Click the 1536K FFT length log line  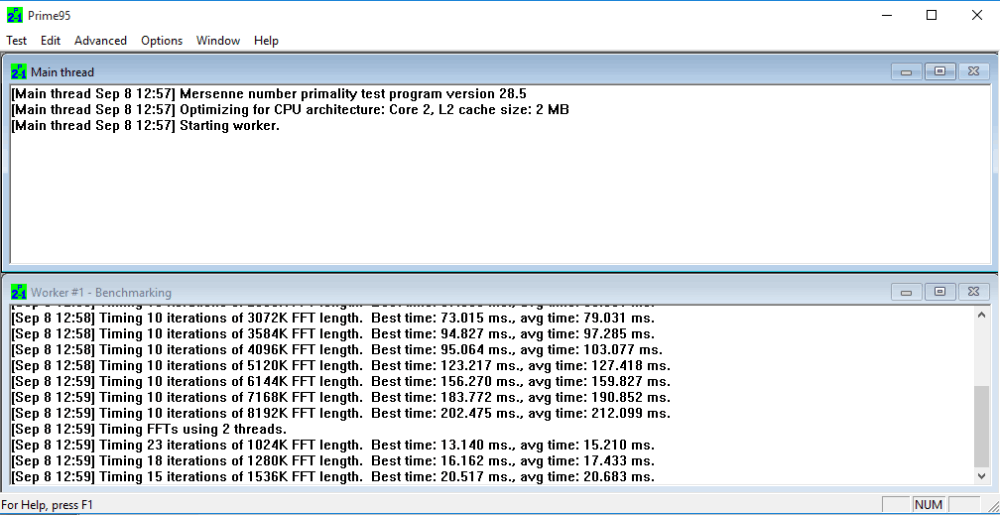(333, 477)
